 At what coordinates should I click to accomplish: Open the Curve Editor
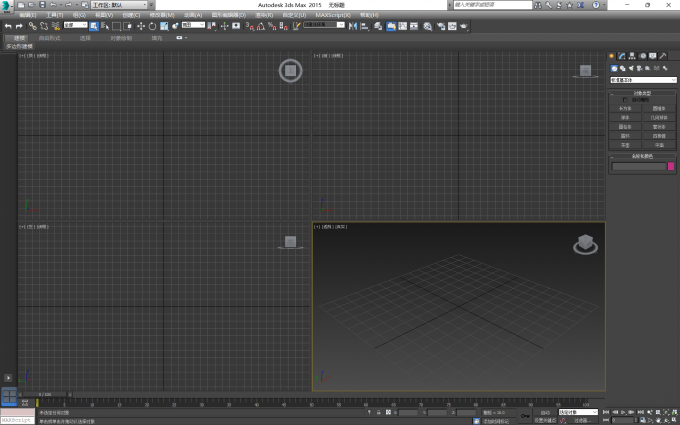point(402,26)
